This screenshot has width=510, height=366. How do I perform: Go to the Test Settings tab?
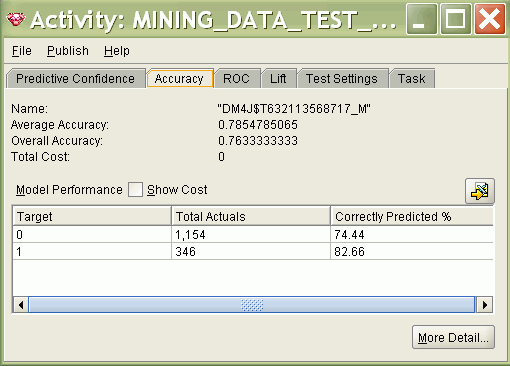click(342, 79)
